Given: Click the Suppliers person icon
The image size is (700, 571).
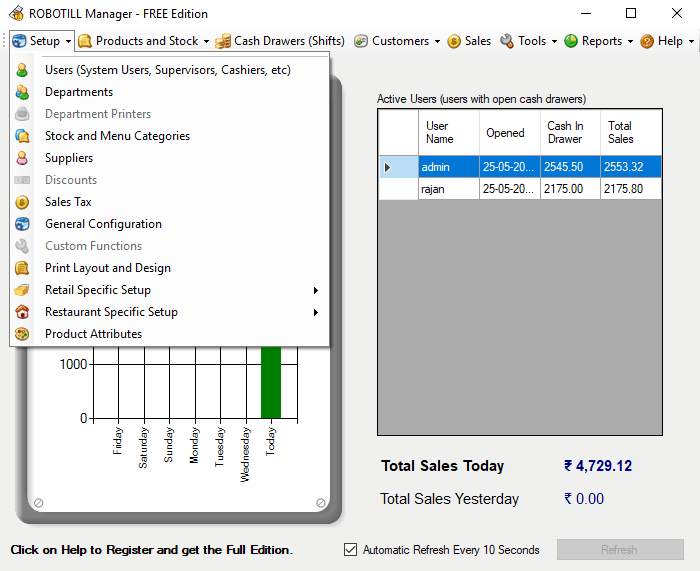Looking at the screenshot, I should pyautogui.click(x=22, y=158).
